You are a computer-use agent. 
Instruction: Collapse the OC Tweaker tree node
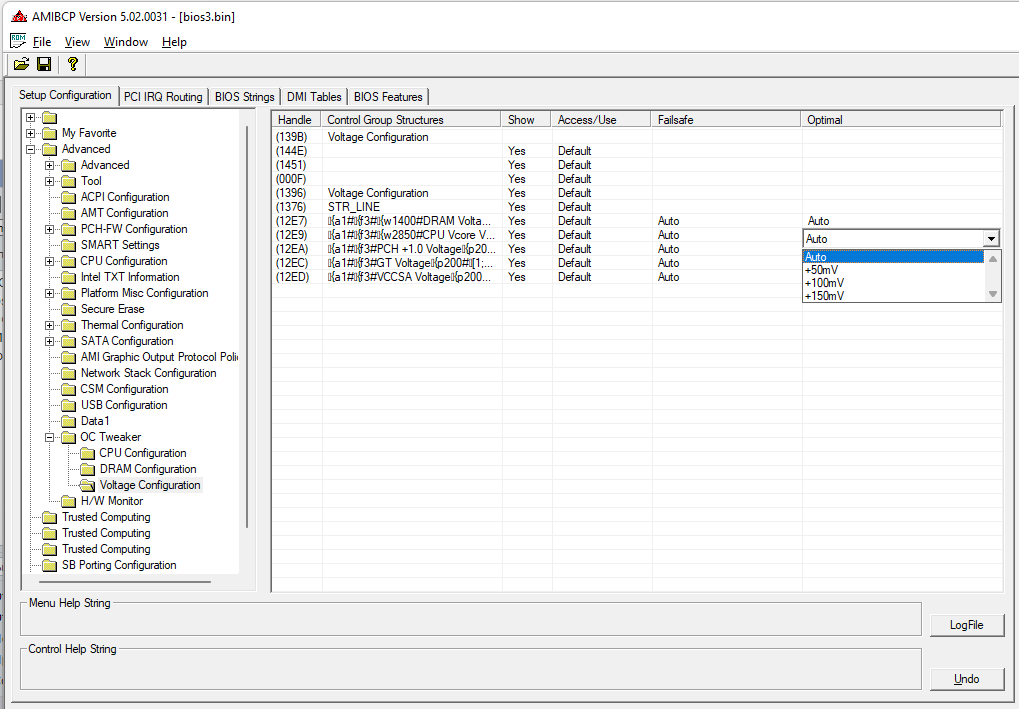(x=49, y=437)
